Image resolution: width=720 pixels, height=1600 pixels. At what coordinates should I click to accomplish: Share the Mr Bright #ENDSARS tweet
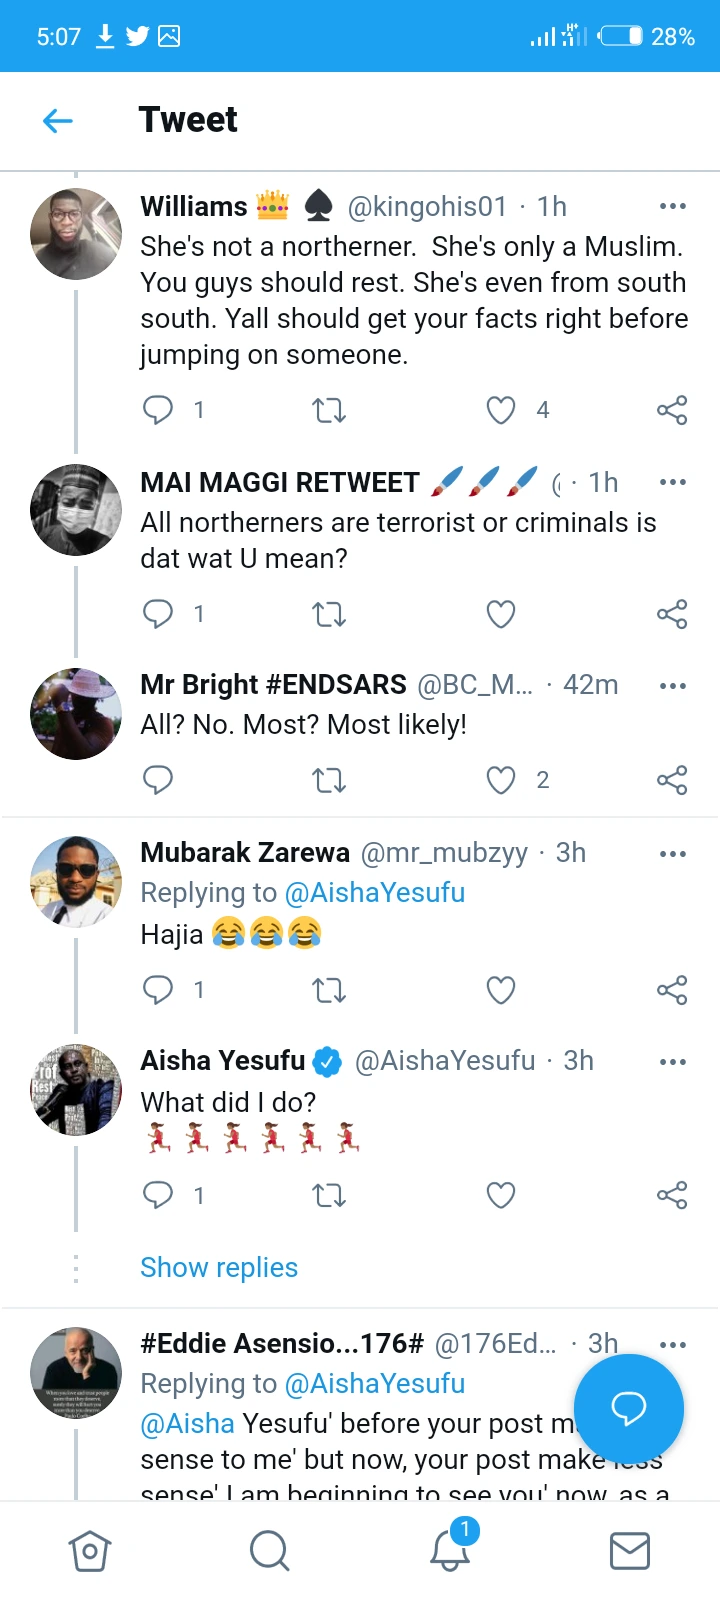pyautogui.click(x=672, y=780)
